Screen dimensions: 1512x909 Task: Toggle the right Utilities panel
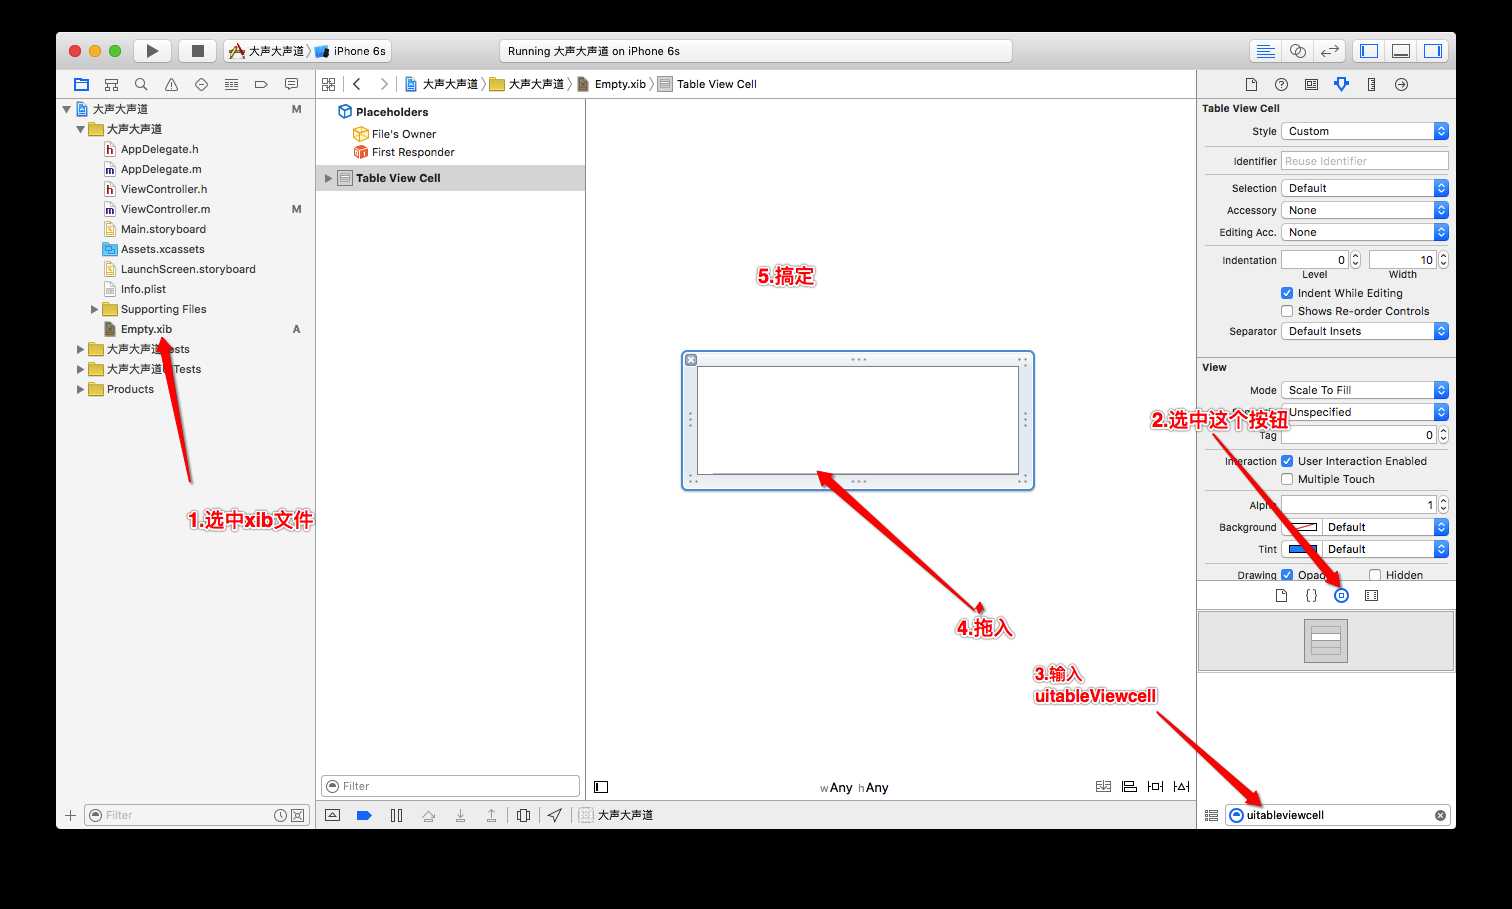coord(1433,51)
